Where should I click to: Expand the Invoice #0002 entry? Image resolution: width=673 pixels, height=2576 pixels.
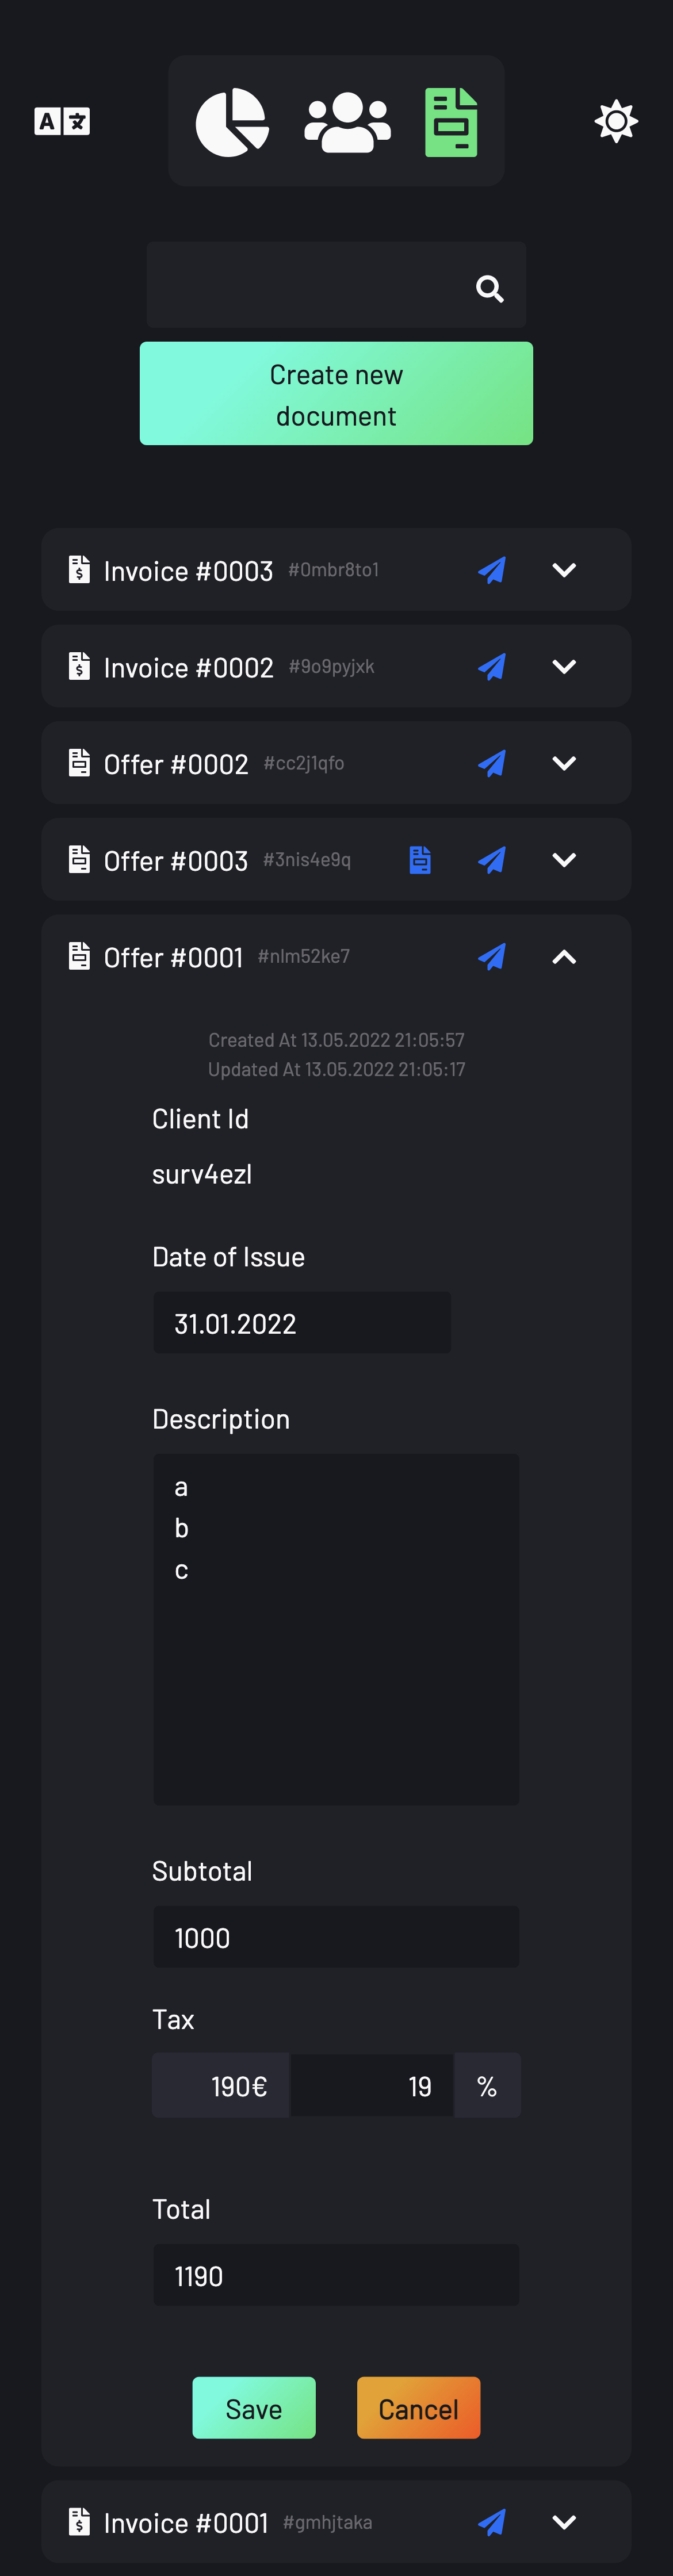564,667
